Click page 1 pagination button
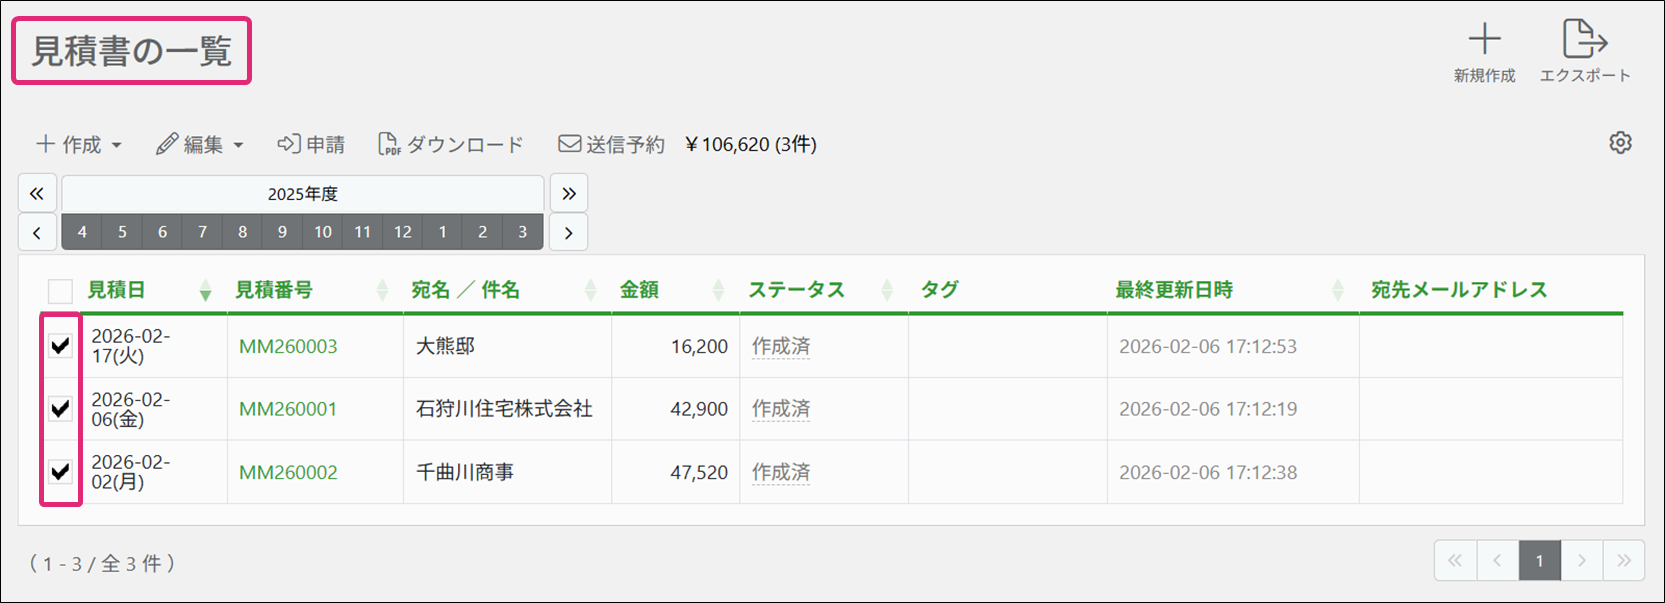 [x=1539, y=561]
